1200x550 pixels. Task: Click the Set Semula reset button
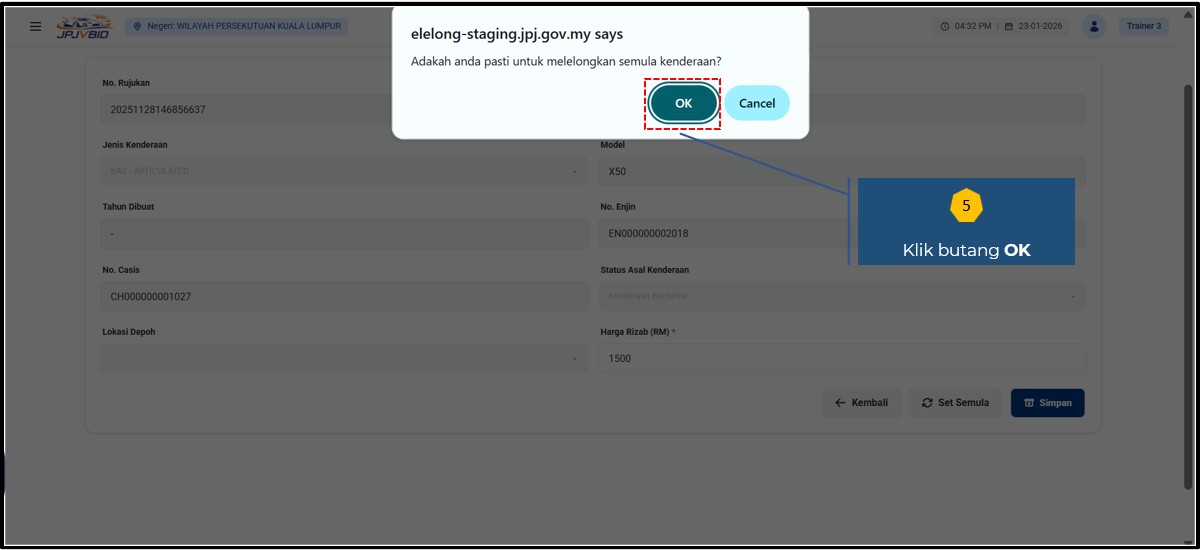click(955, 403)
